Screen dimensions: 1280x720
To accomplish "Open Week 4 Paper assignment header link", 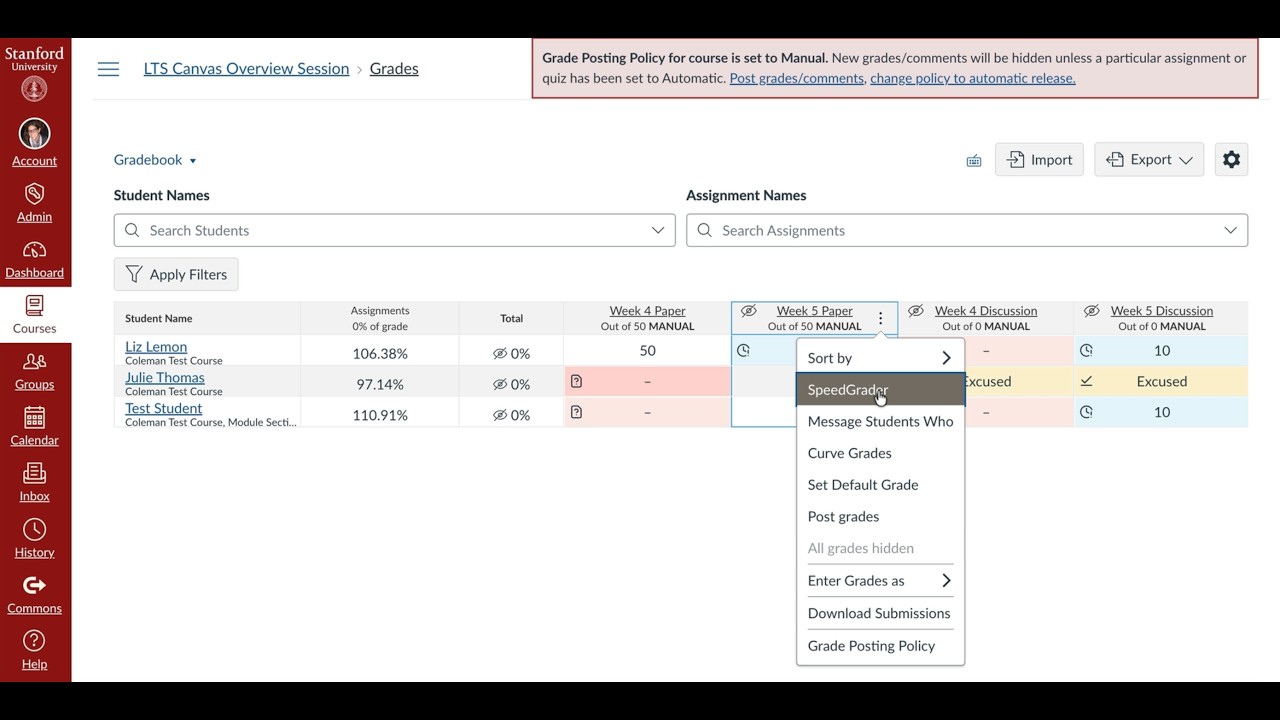I will 647,311.
